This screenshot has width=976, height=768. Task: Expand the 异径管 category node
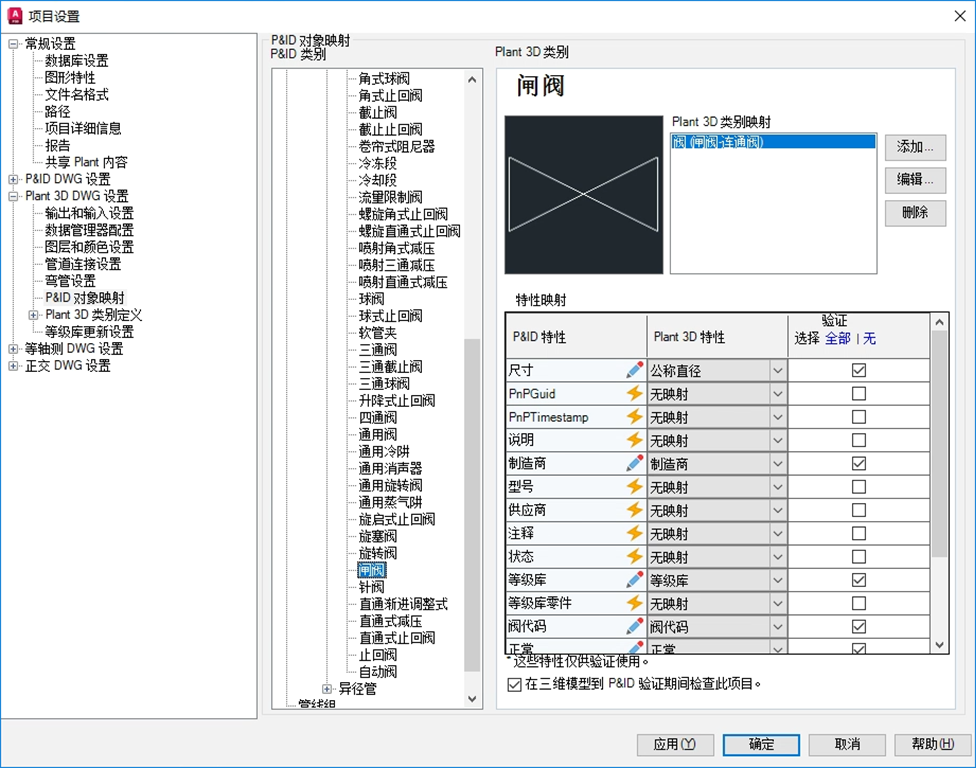327,689
